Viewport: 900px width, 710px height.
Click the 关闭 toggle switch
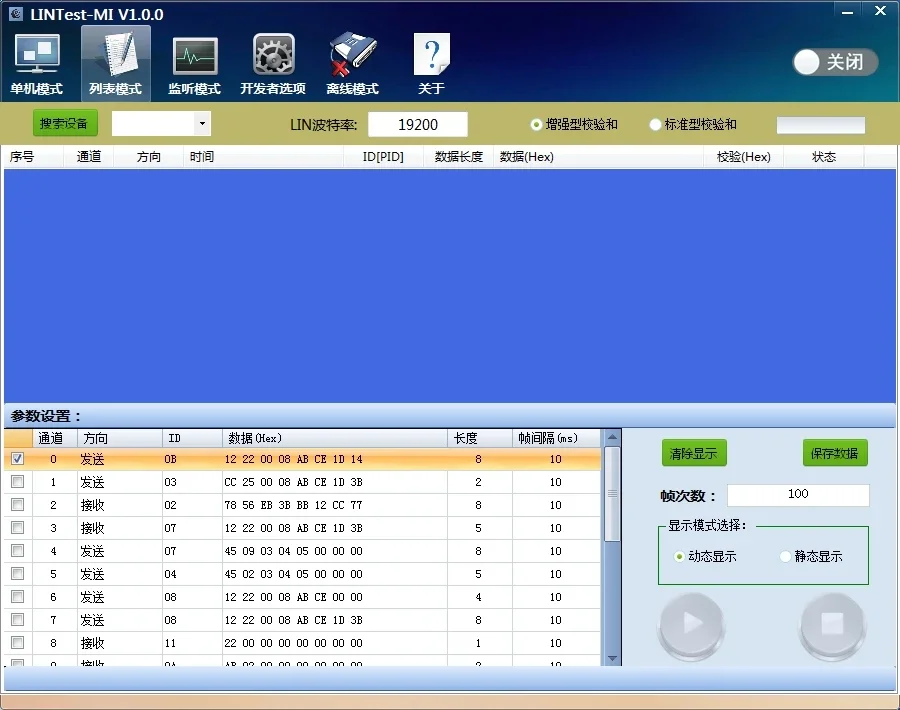(834, 62)
